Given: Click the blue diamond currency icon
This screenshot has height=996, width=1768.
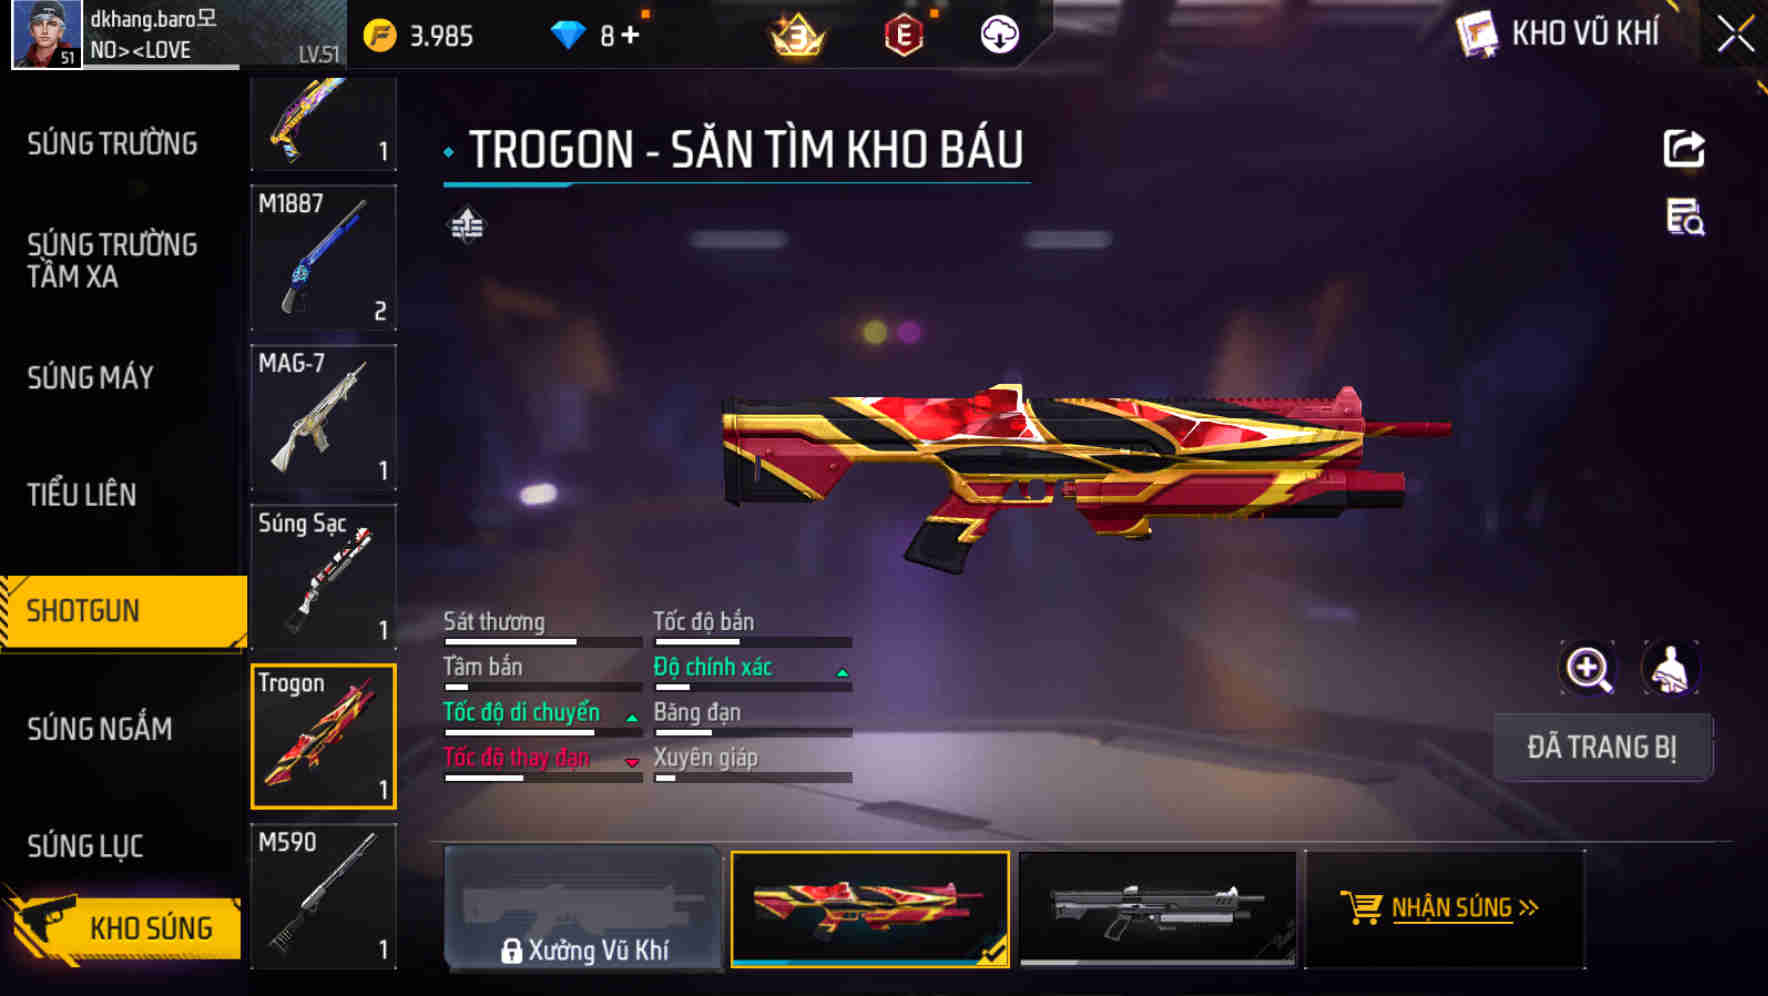Looking at the screenshot, I should 567,35.
